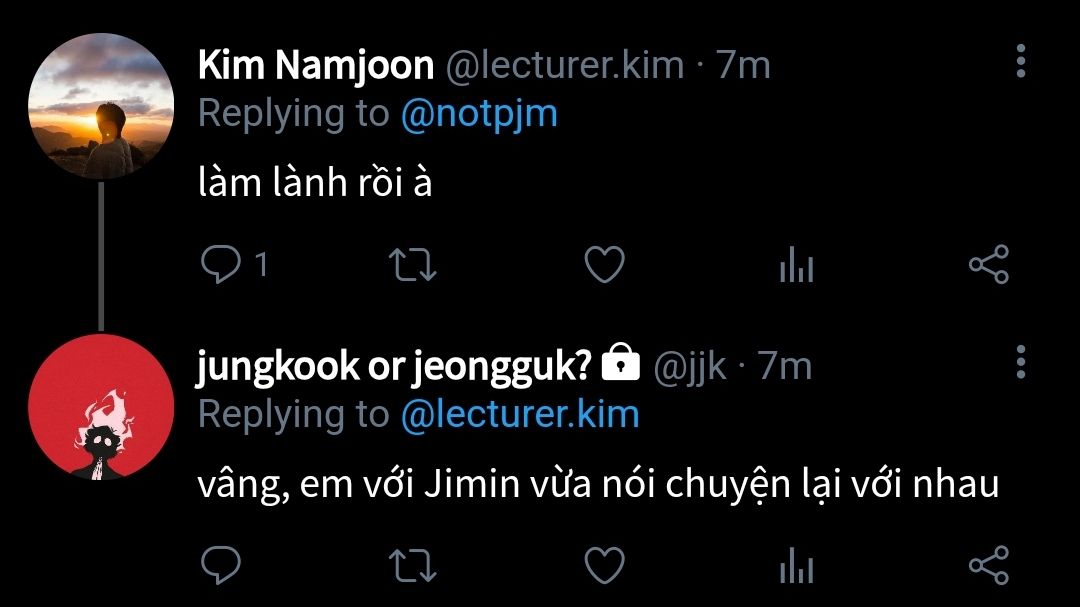Open more options for jungkook's tweet

tap(1020, 362)
